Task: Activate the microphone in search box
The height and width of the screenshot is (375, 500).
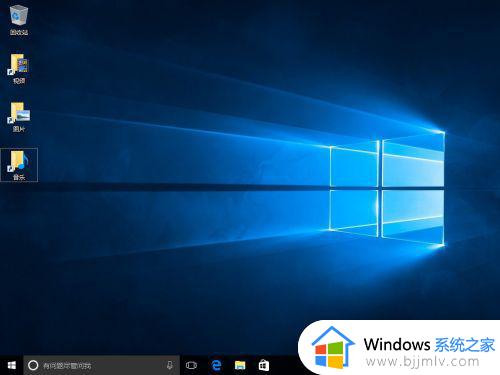Action: [x=170, y=365]
